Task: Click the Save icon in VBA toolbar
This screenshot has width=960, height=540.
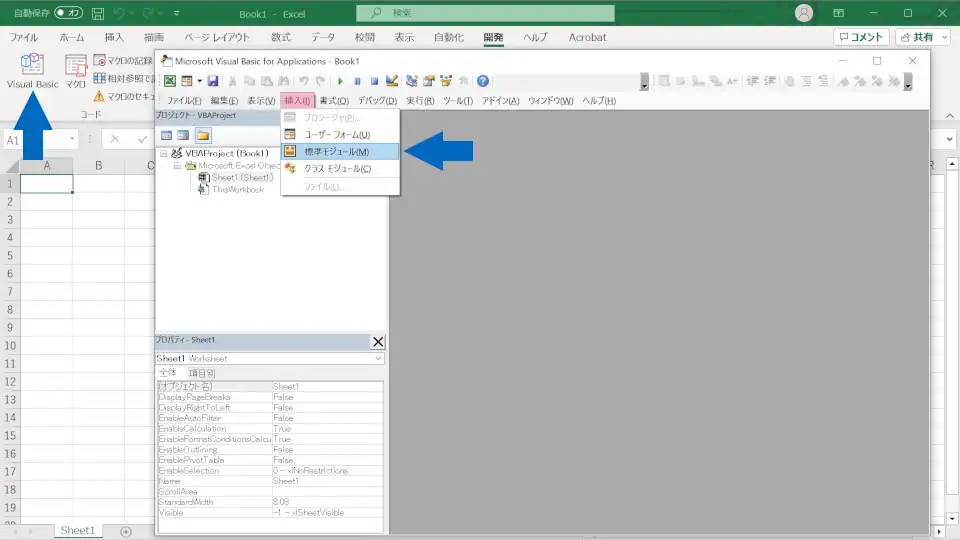Action: point(213,81)
